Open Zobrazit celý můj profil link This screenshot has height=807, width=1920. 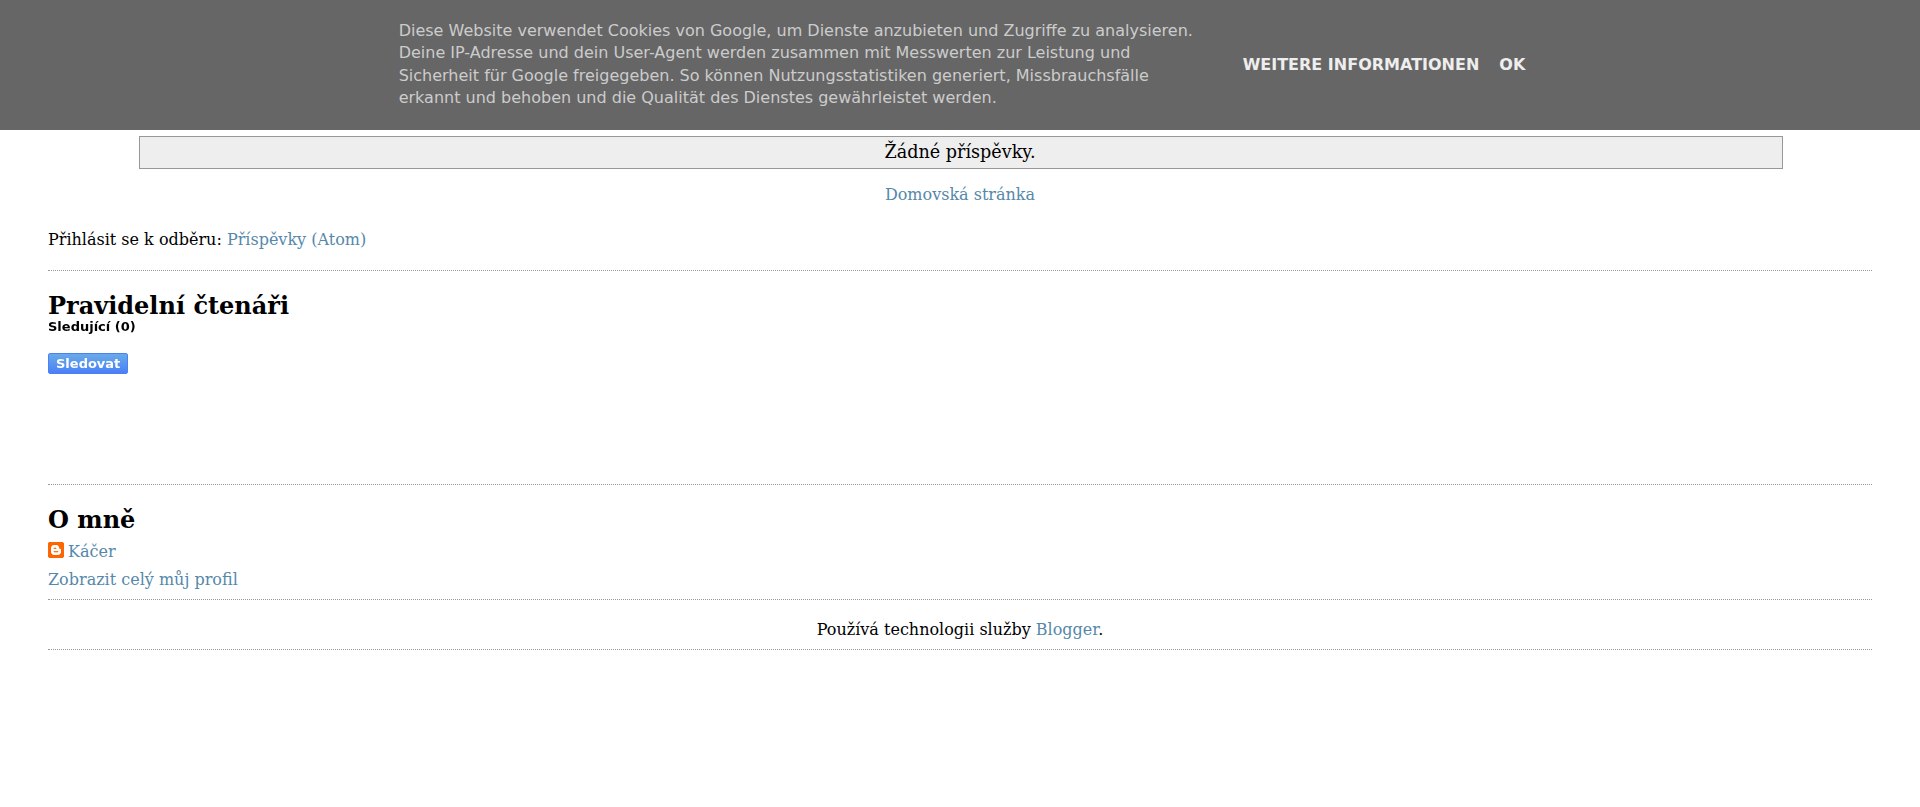143,579
